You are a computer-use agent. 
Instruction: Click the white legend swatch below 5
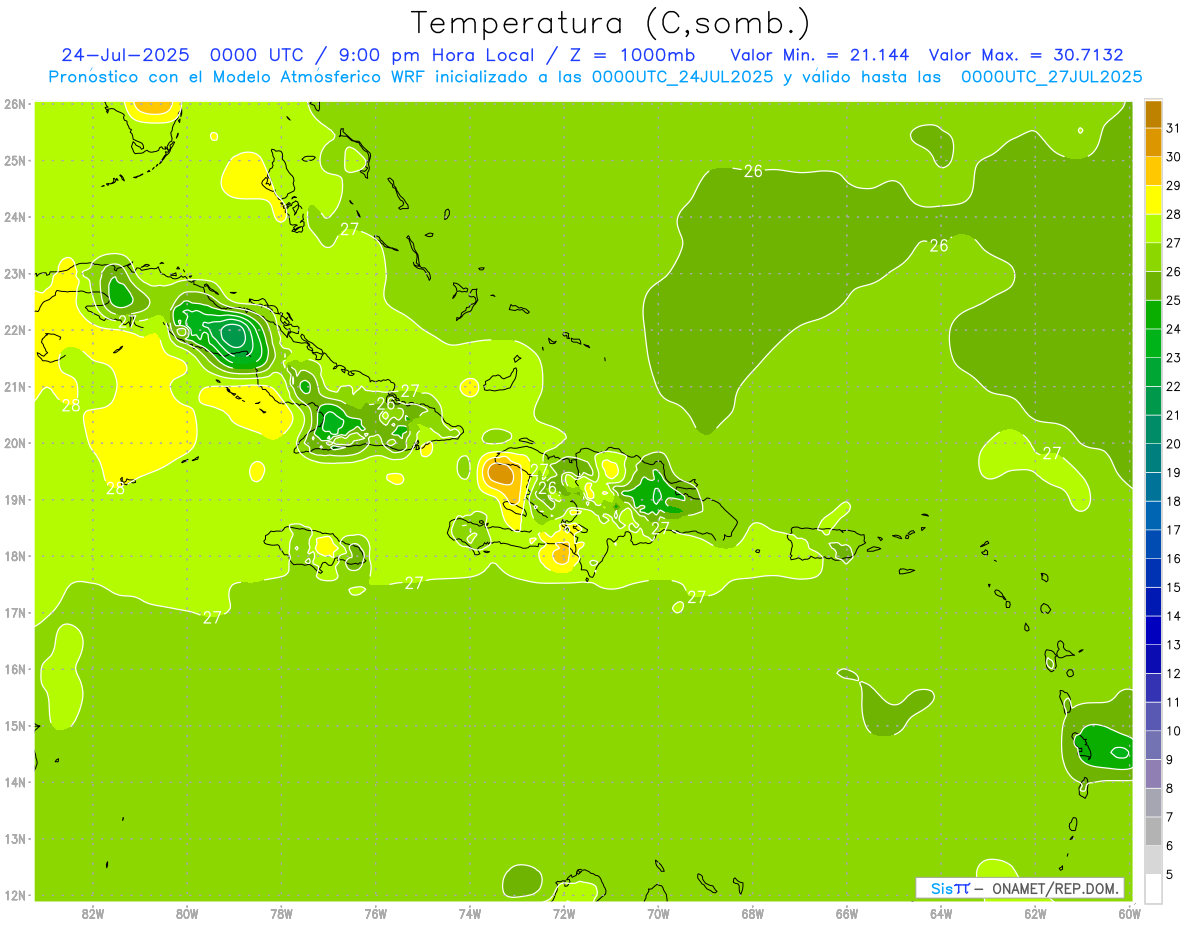(1153, 888)
